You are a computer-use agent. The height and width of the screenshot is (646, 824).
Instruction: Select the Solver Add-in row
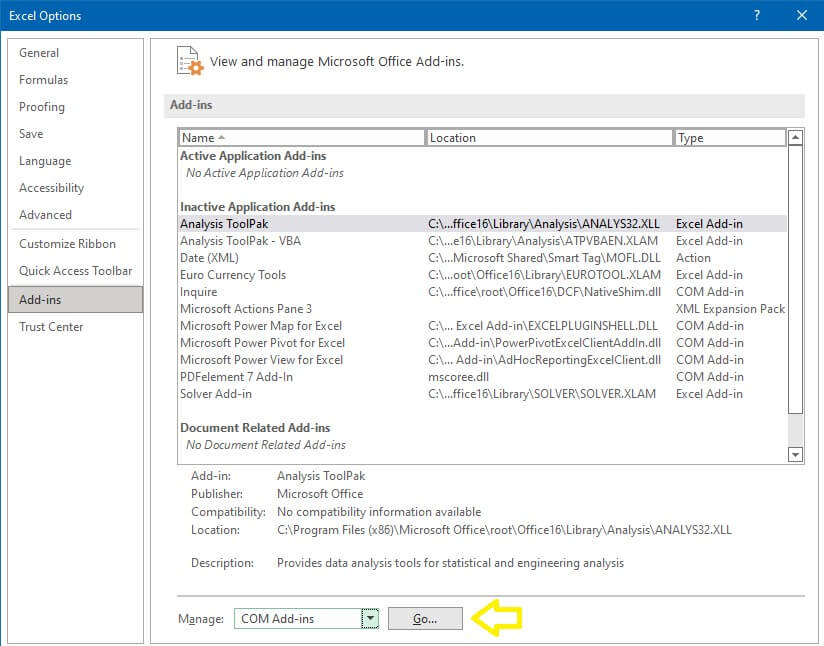(x=482, y=394)
